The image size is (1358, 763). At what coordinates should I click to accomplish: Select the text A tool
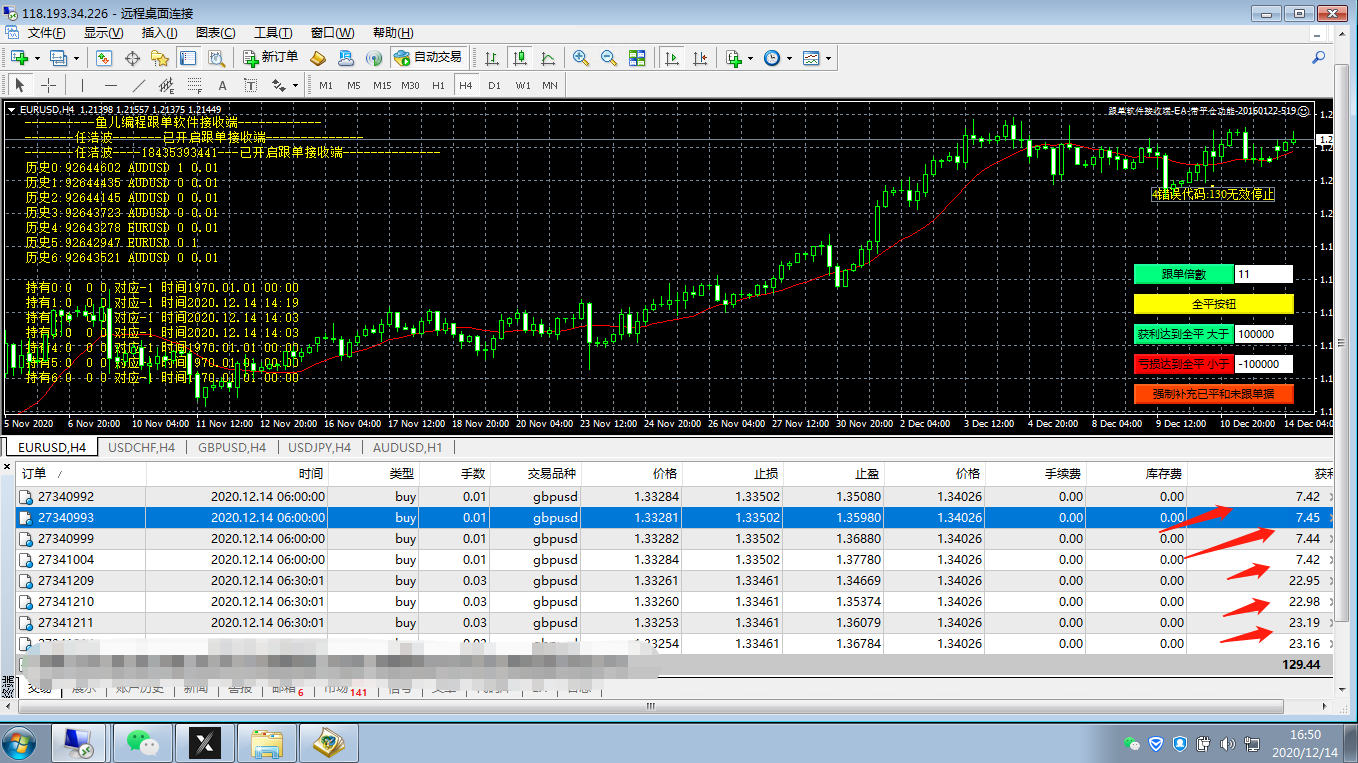coord(222,85)
